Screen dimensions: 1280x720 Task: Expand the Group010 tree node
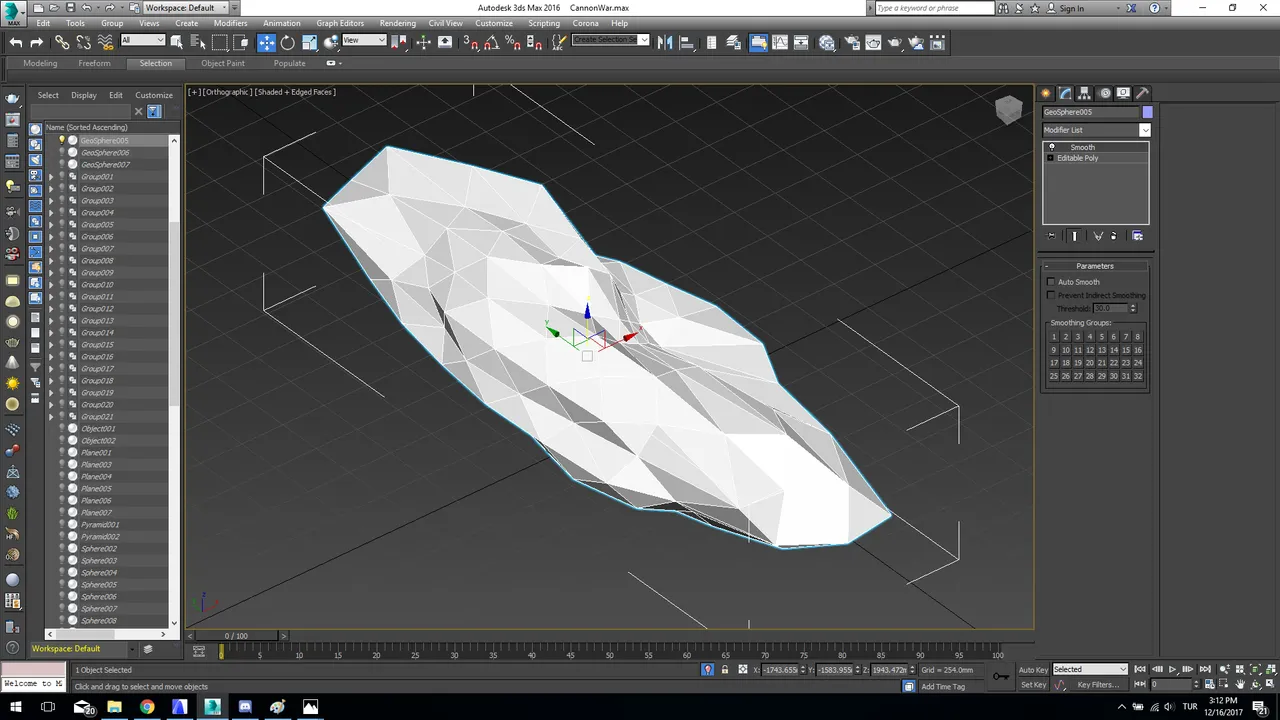coord(51,285)
